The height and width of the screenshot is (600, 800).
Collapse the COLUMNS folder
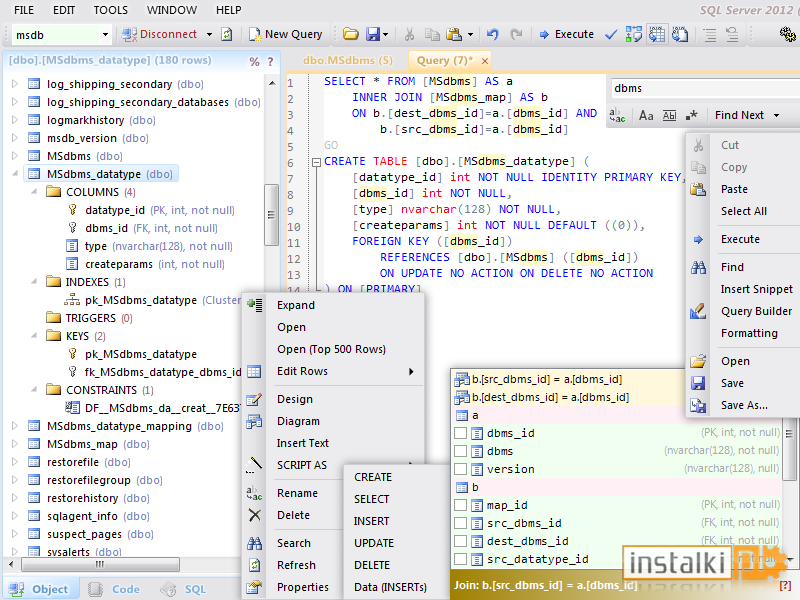(x=34, y=192)
